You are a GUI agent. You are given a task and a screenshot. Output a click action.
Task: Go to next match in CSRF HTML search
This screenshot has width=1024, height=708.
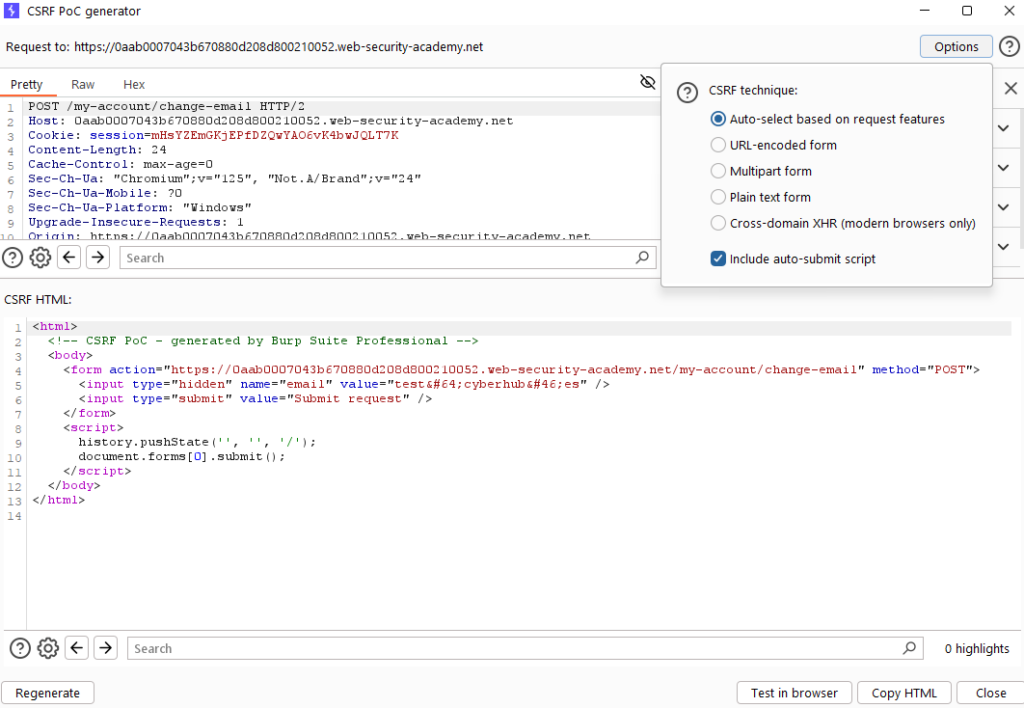point(106,648)
